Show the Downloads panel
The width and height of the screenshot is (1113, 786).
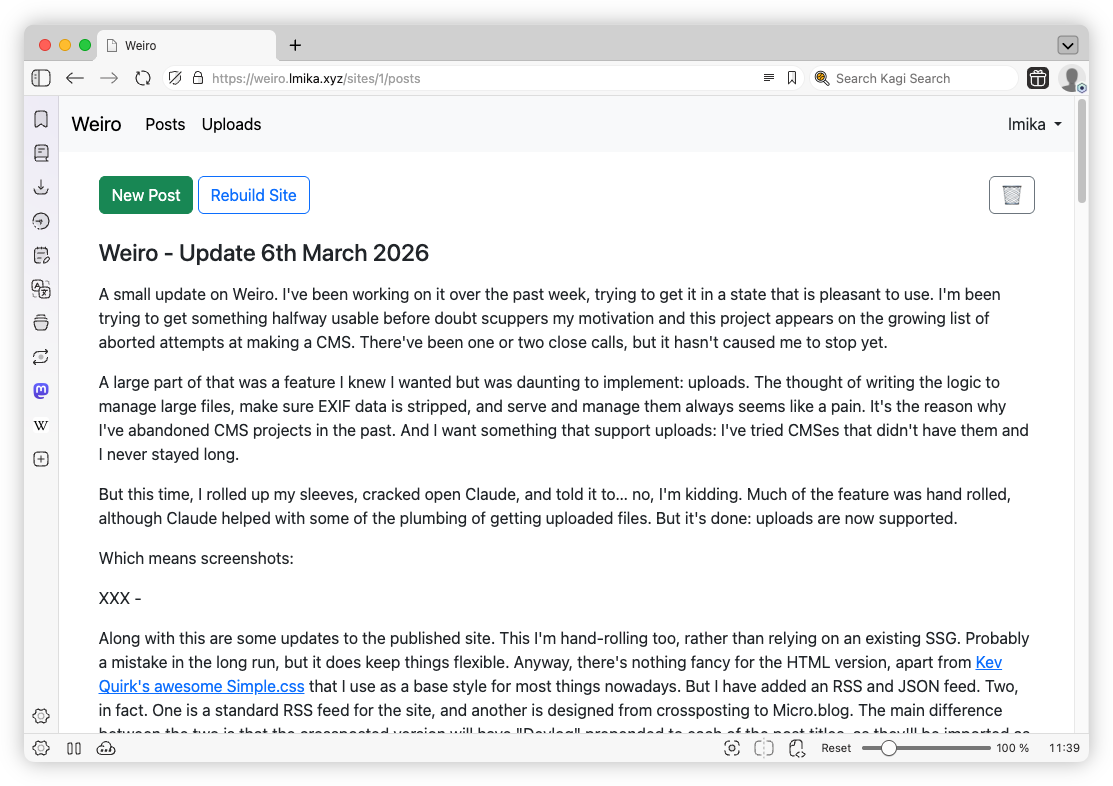[41, 187]
